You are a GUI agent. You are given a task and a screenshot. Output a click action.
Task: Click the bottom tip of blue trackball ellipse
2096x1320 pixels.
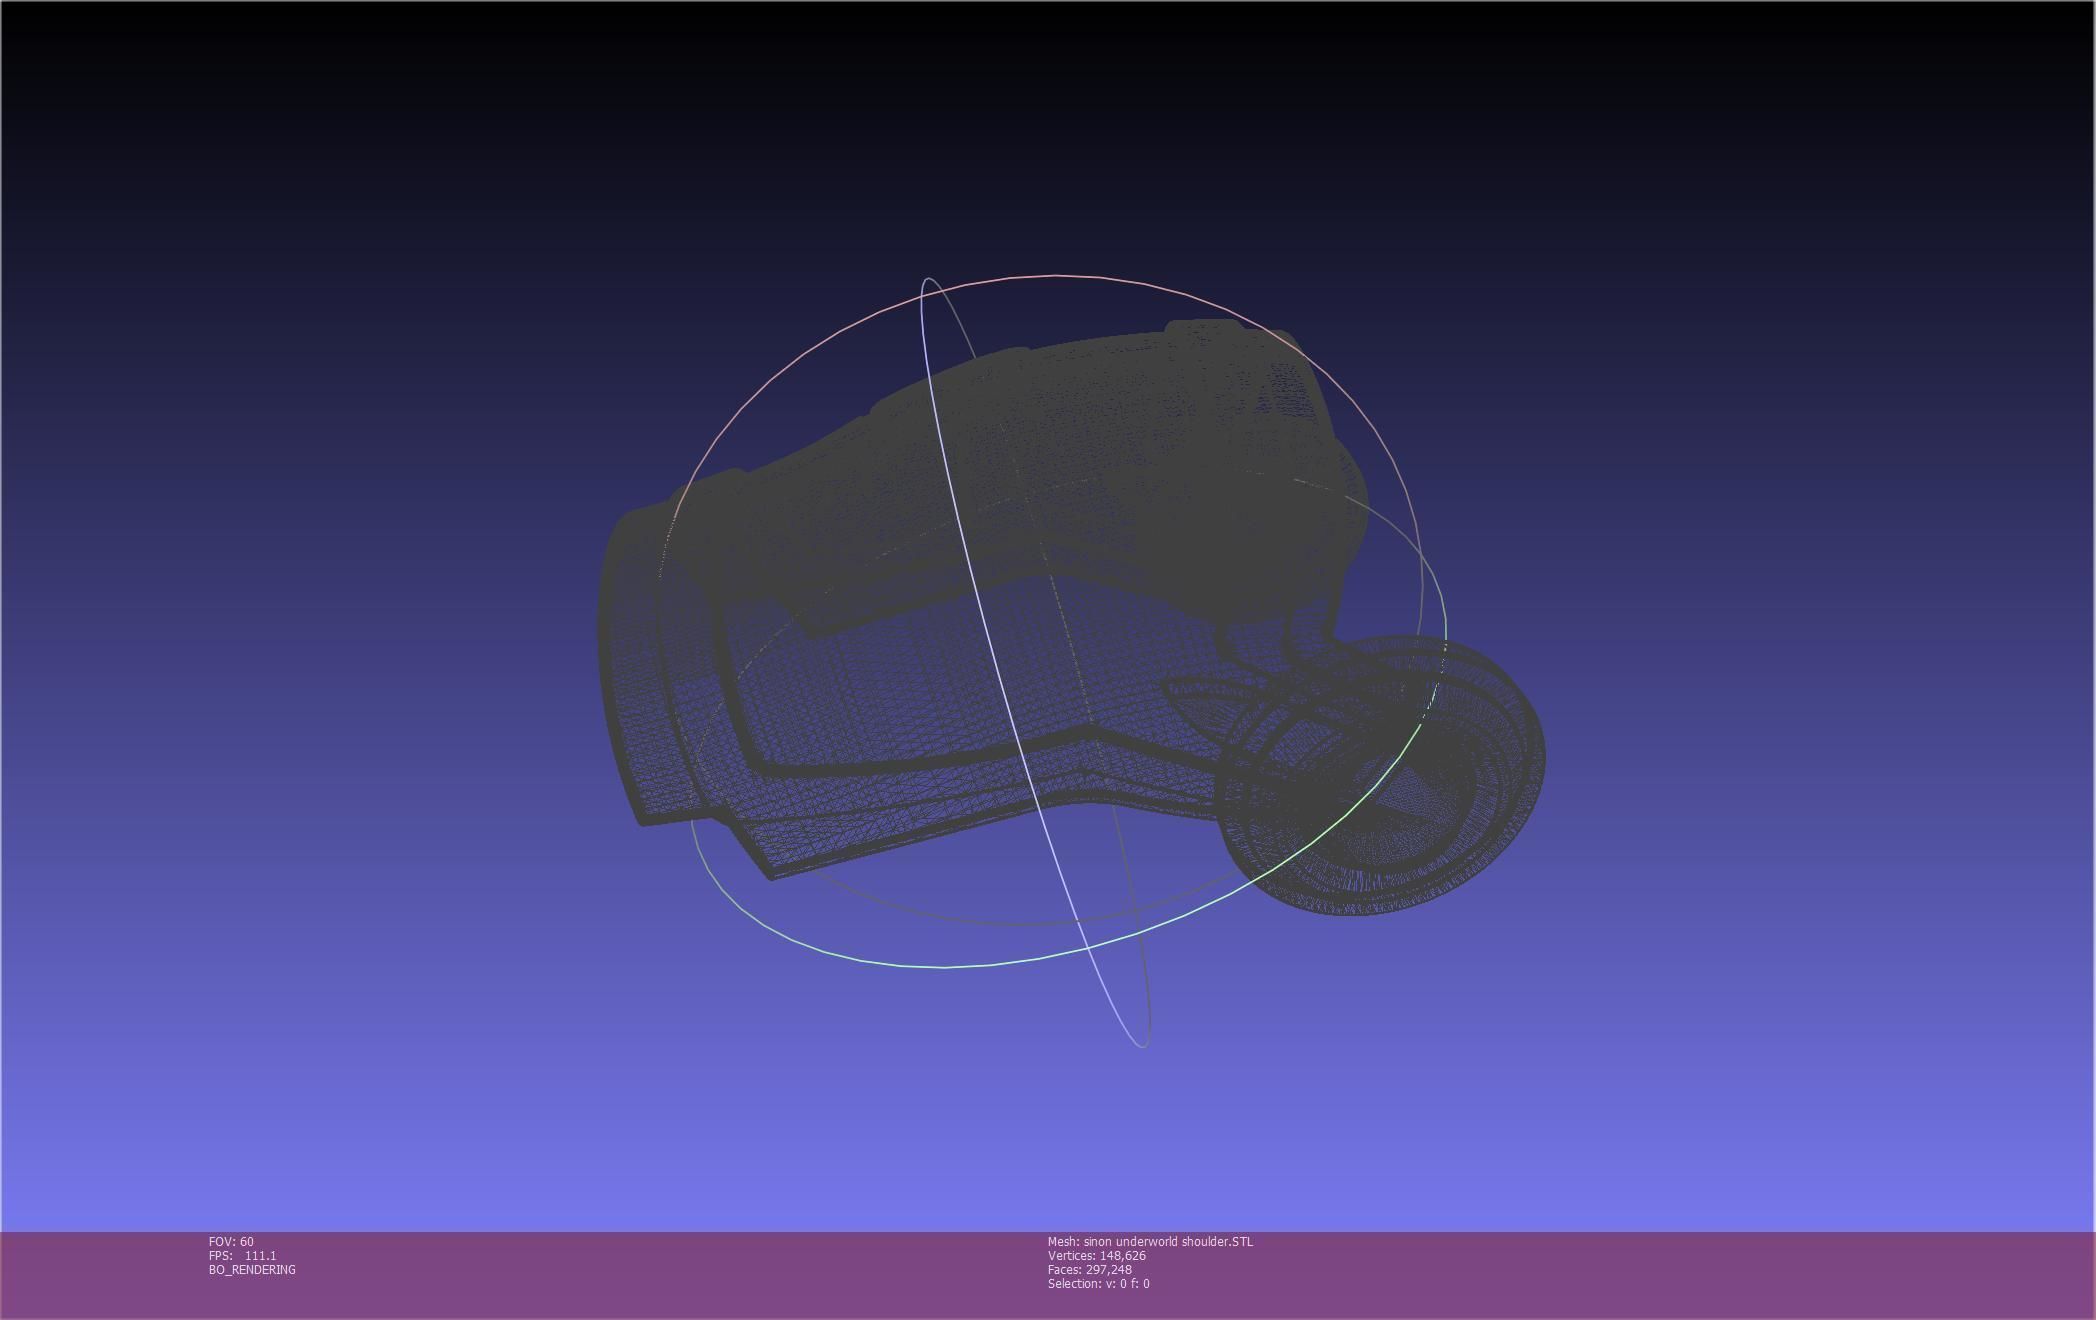click(1143, 1046)
